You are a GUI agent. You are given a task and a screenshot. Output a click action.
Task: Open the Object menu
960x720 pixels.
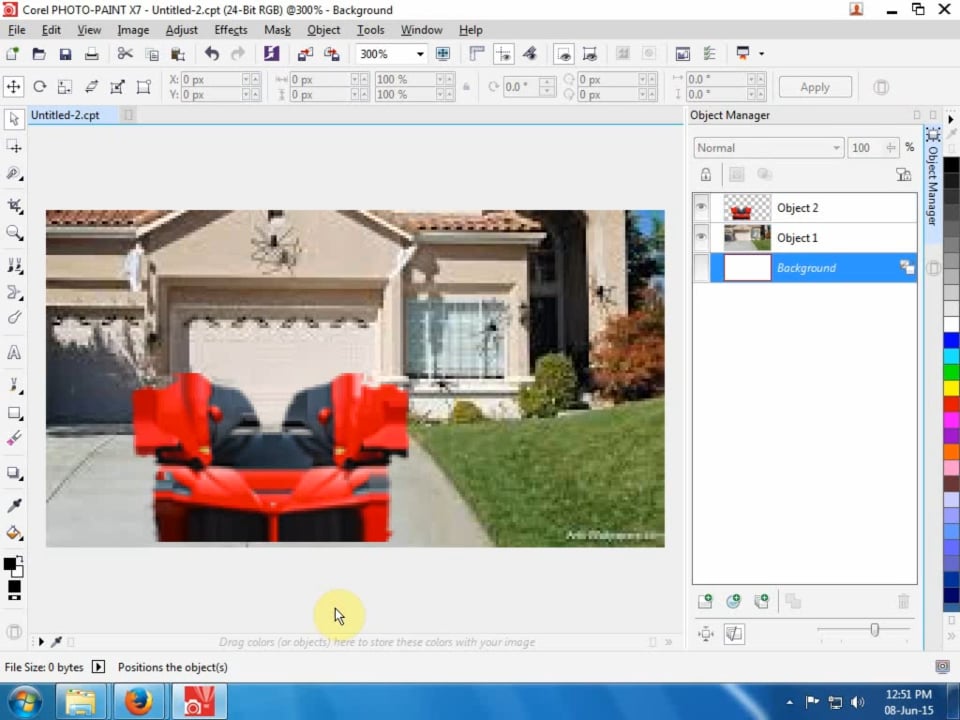(323, 29)
